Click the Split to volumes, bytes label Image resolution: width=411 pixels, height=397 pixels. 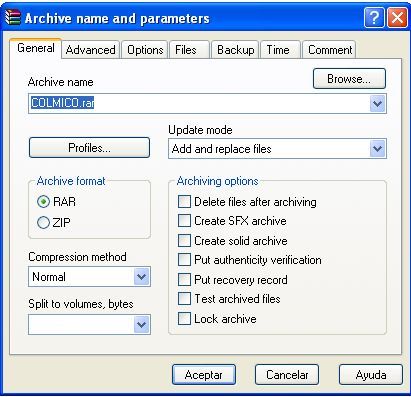(x=81, y=304)
